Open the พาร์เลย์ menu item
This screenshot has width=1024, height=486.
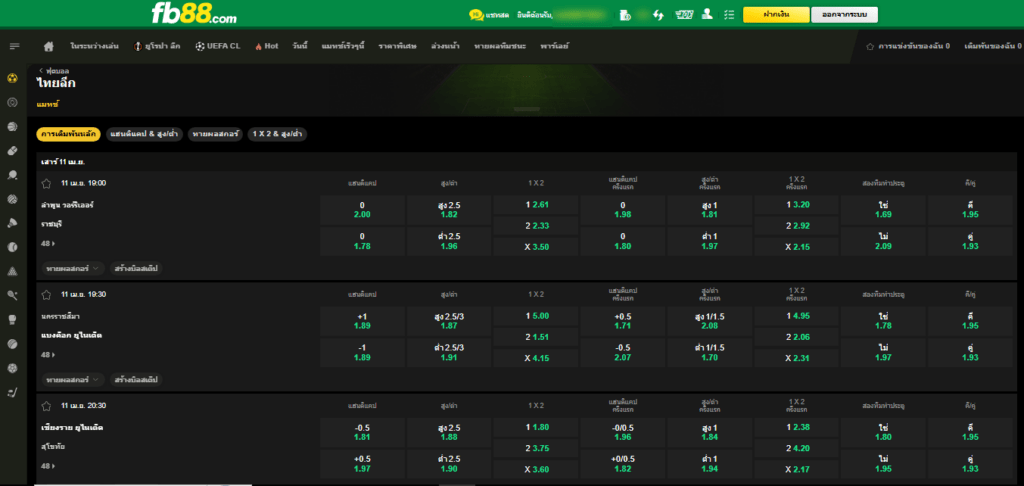554,46
